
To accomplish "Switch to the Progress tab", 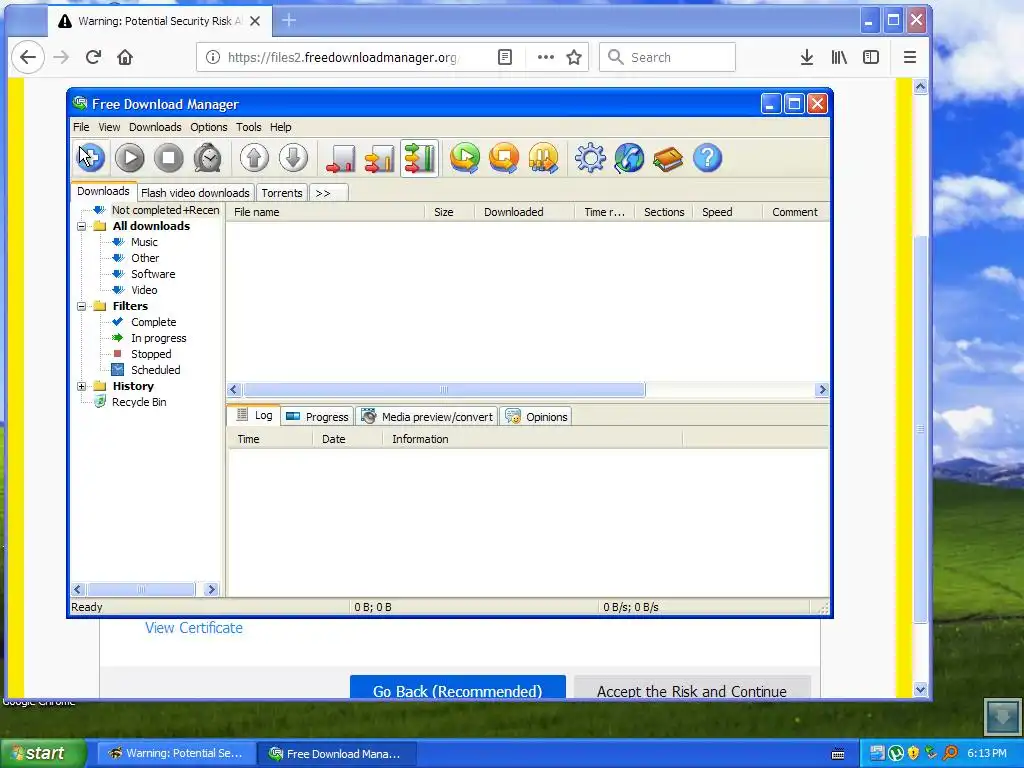I will (x=317, y=417).
